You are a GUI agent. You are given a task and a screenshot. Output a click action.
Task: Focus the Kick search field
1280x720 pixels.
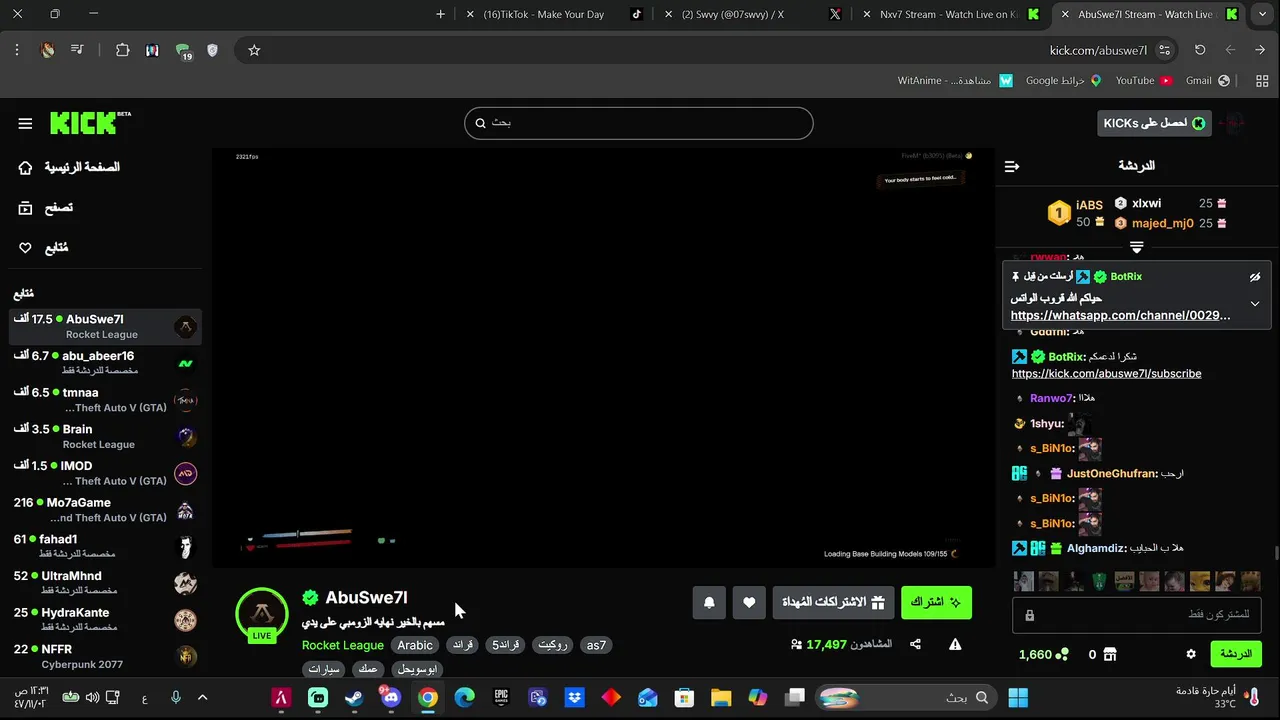tap(638, 123)
